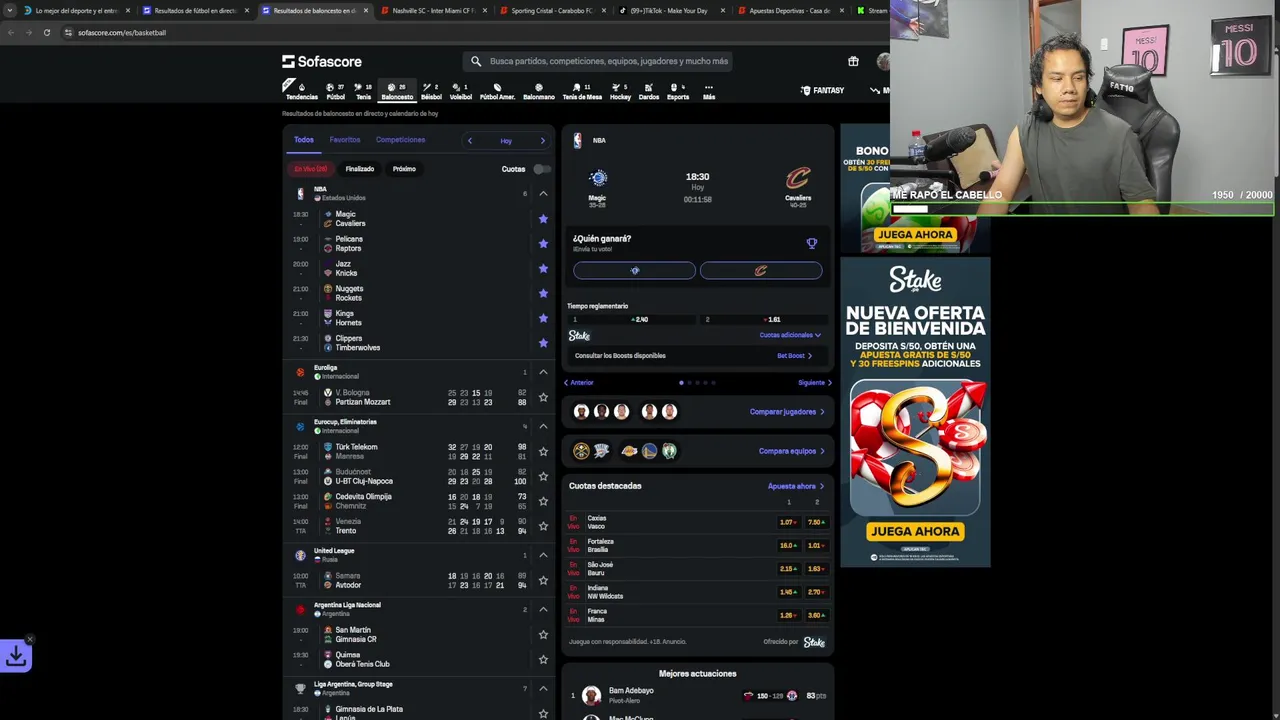
Task: Open Bam Adebayo top performance row
Action: point(698,695)
